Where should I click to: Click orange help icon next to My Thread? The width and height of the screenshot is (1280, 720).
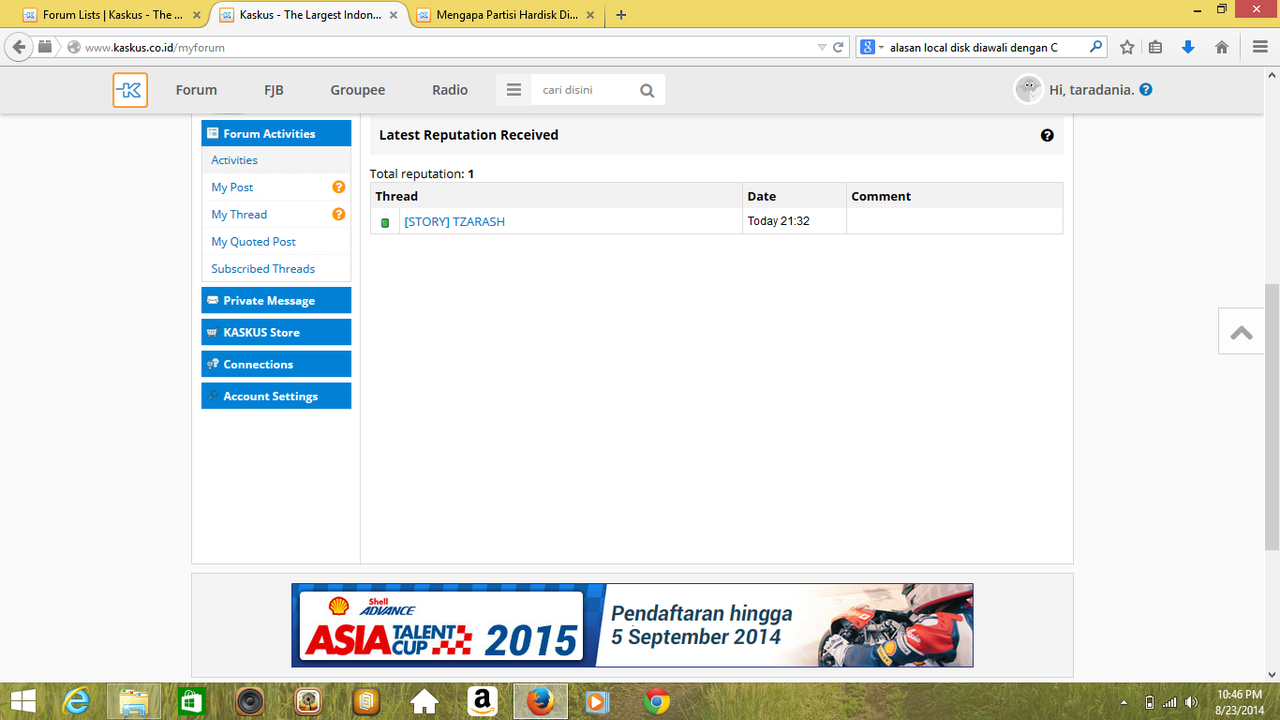[x=339, y=214]
